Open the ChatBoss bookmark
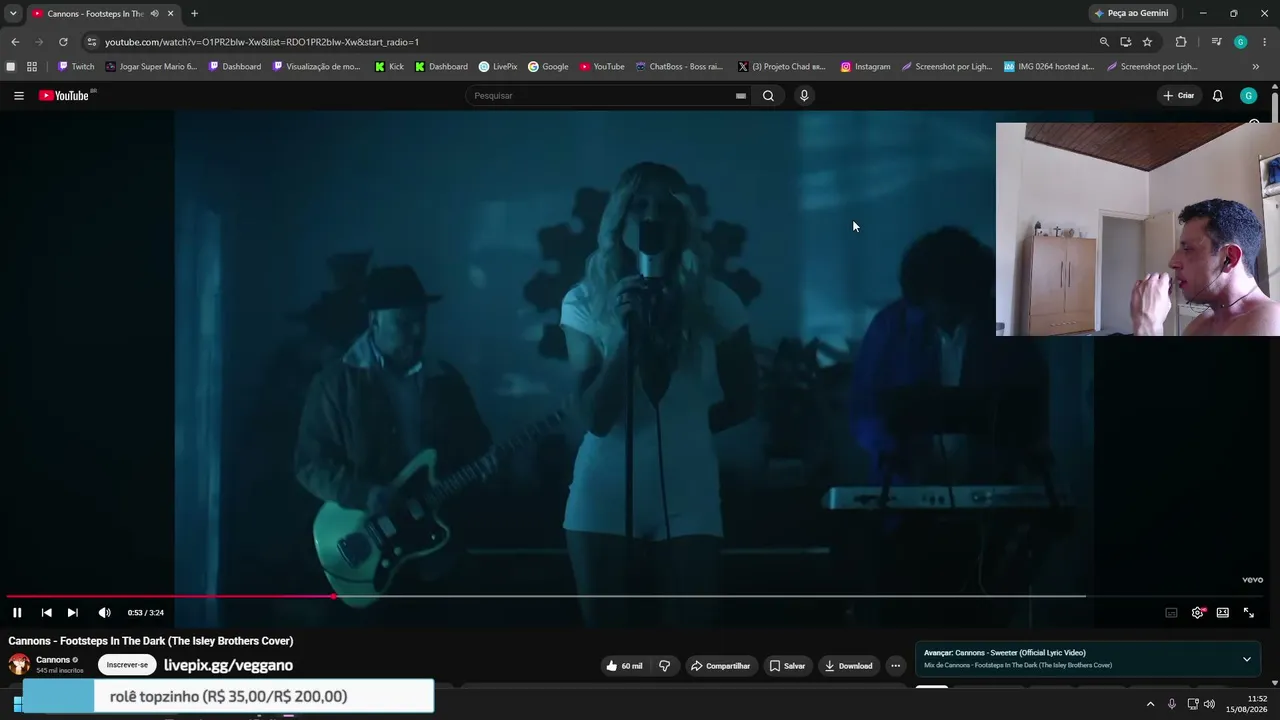This screenshot has width=1280, height=720. coord(678,67)
